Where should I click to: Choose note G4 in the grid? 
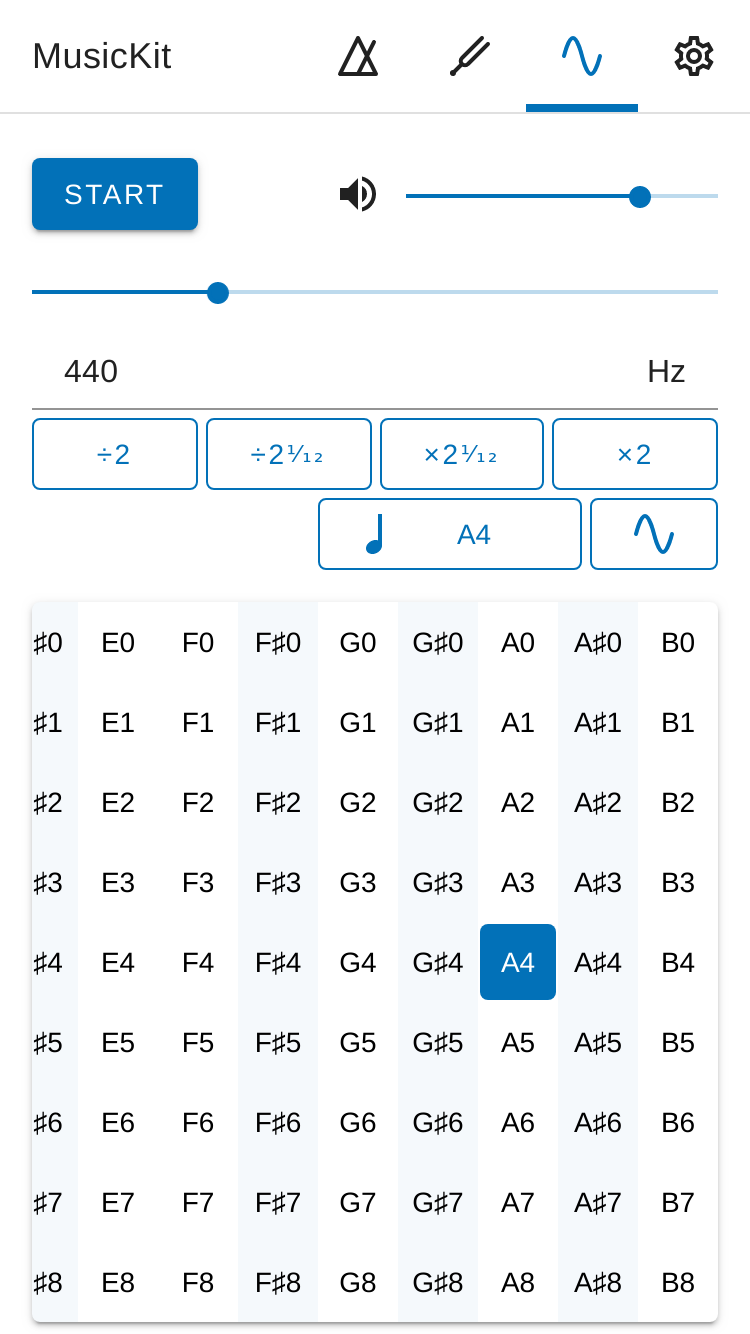358,962
